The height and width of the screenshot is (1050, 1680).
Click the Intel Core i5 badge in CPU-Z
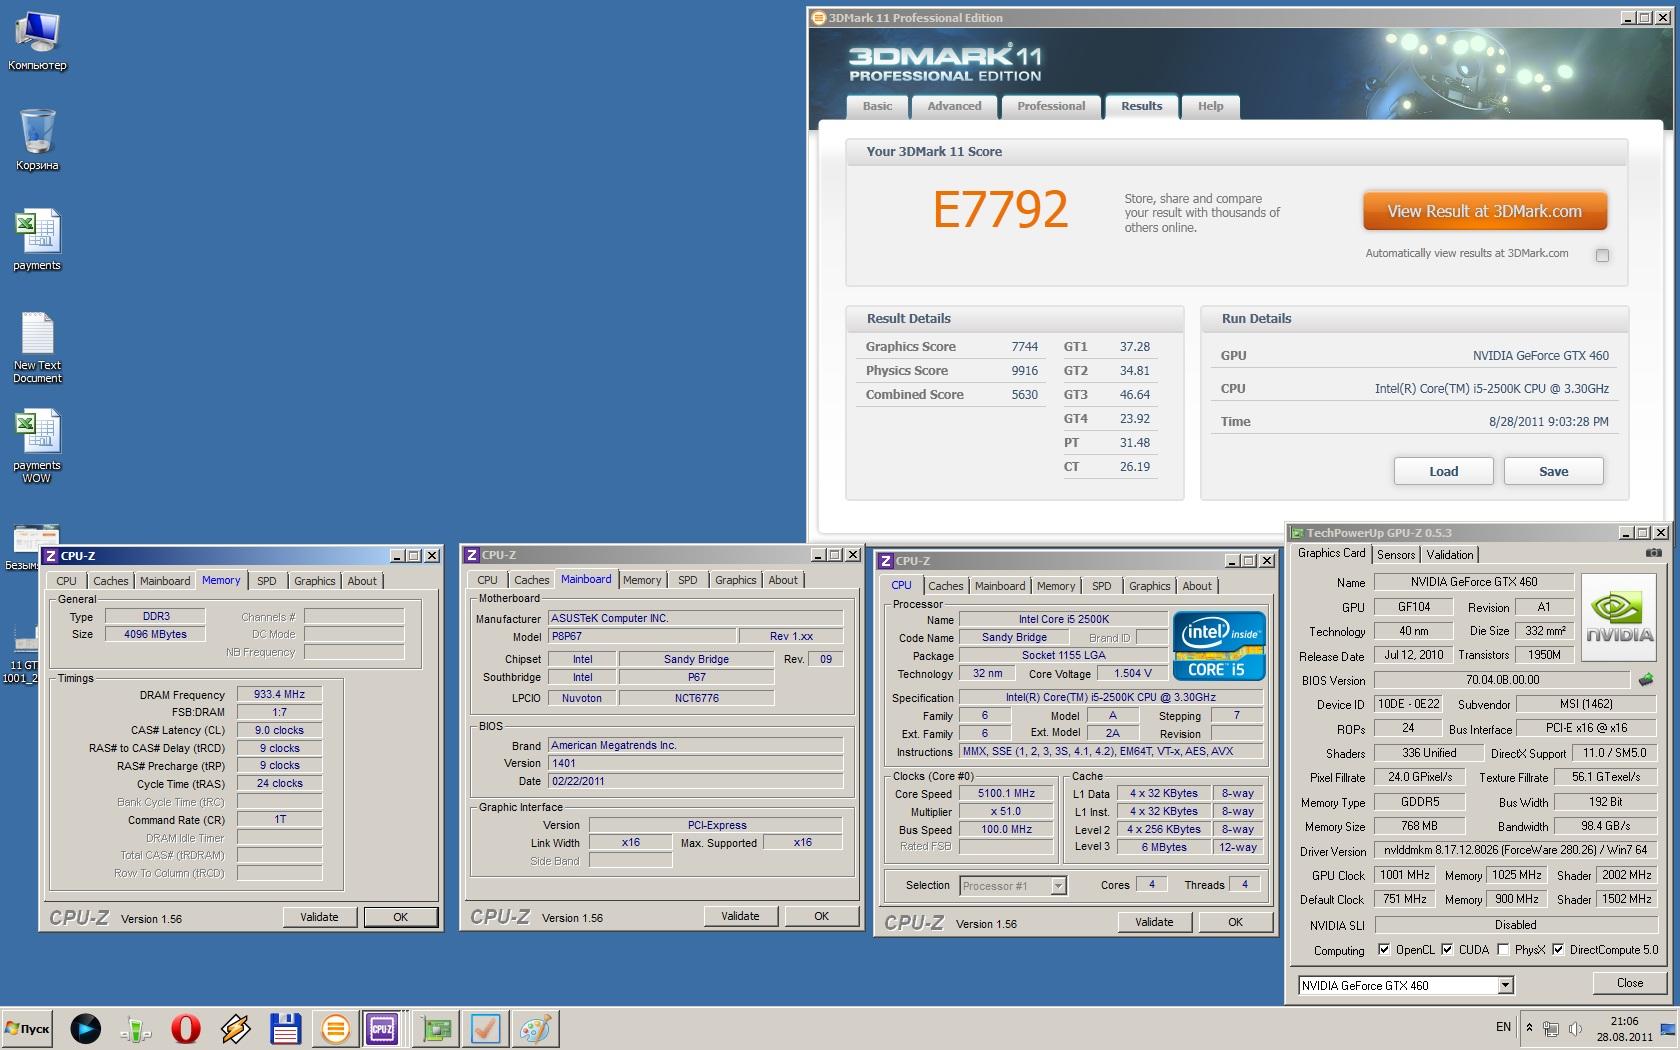click(1218, 646)
